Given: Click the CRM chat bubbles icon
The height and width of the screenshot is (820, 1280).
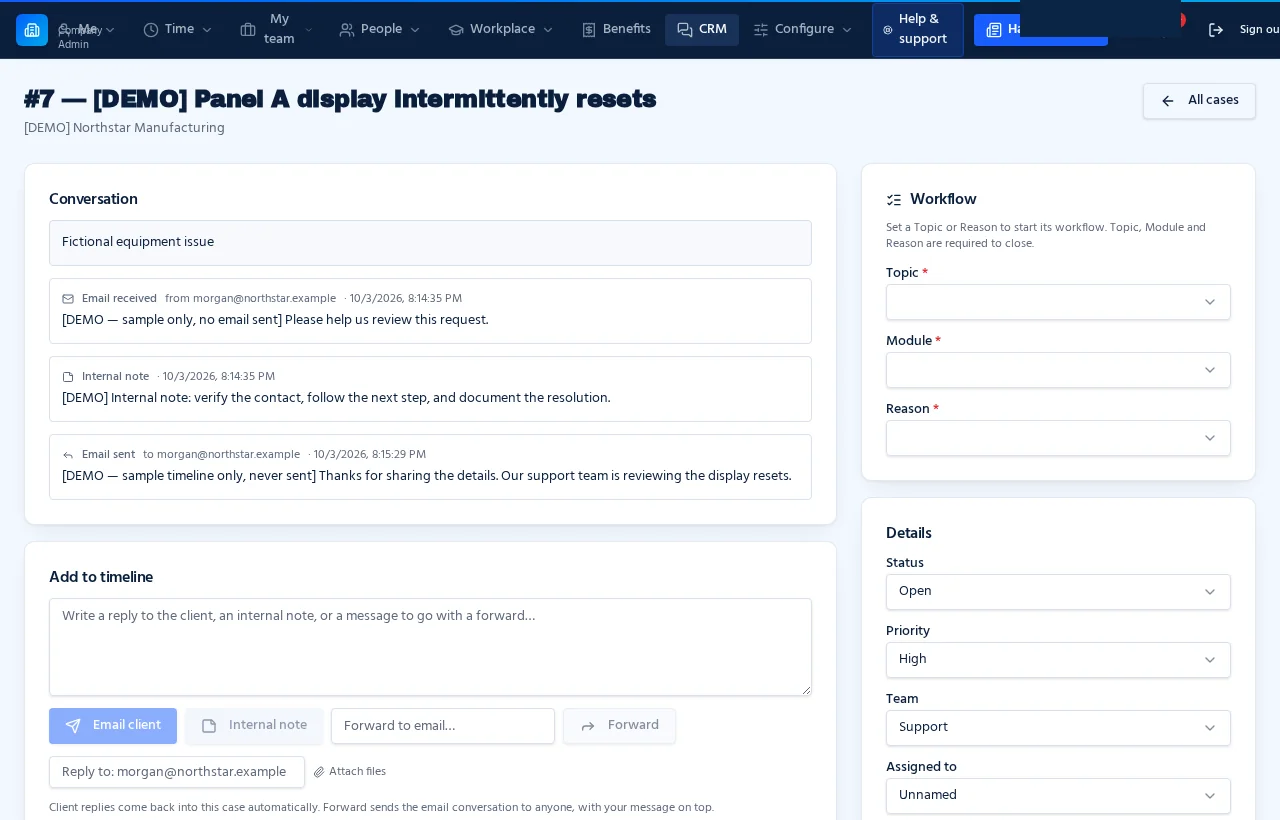Looking at the screenshot, I should coord(685,30).
